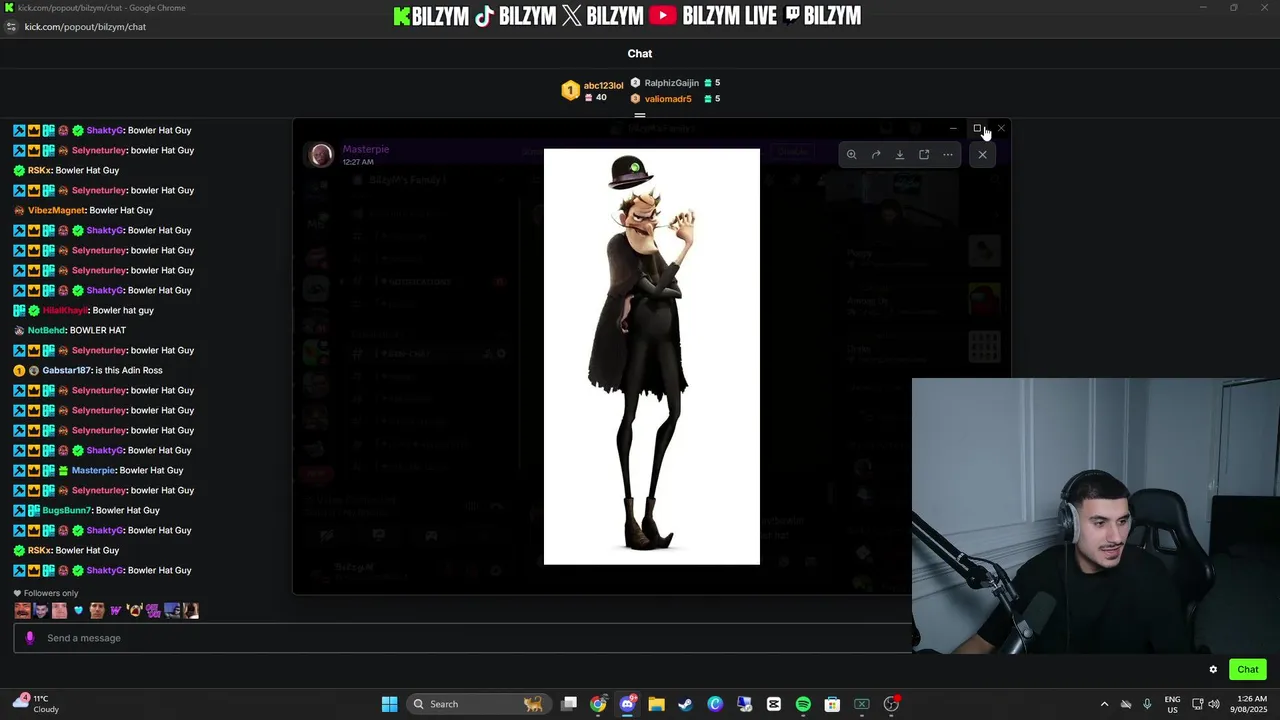Viewport: 1280px width, 720px height.
Task: Click username BugsBunn7 in chat
Action: coord(67,510)
